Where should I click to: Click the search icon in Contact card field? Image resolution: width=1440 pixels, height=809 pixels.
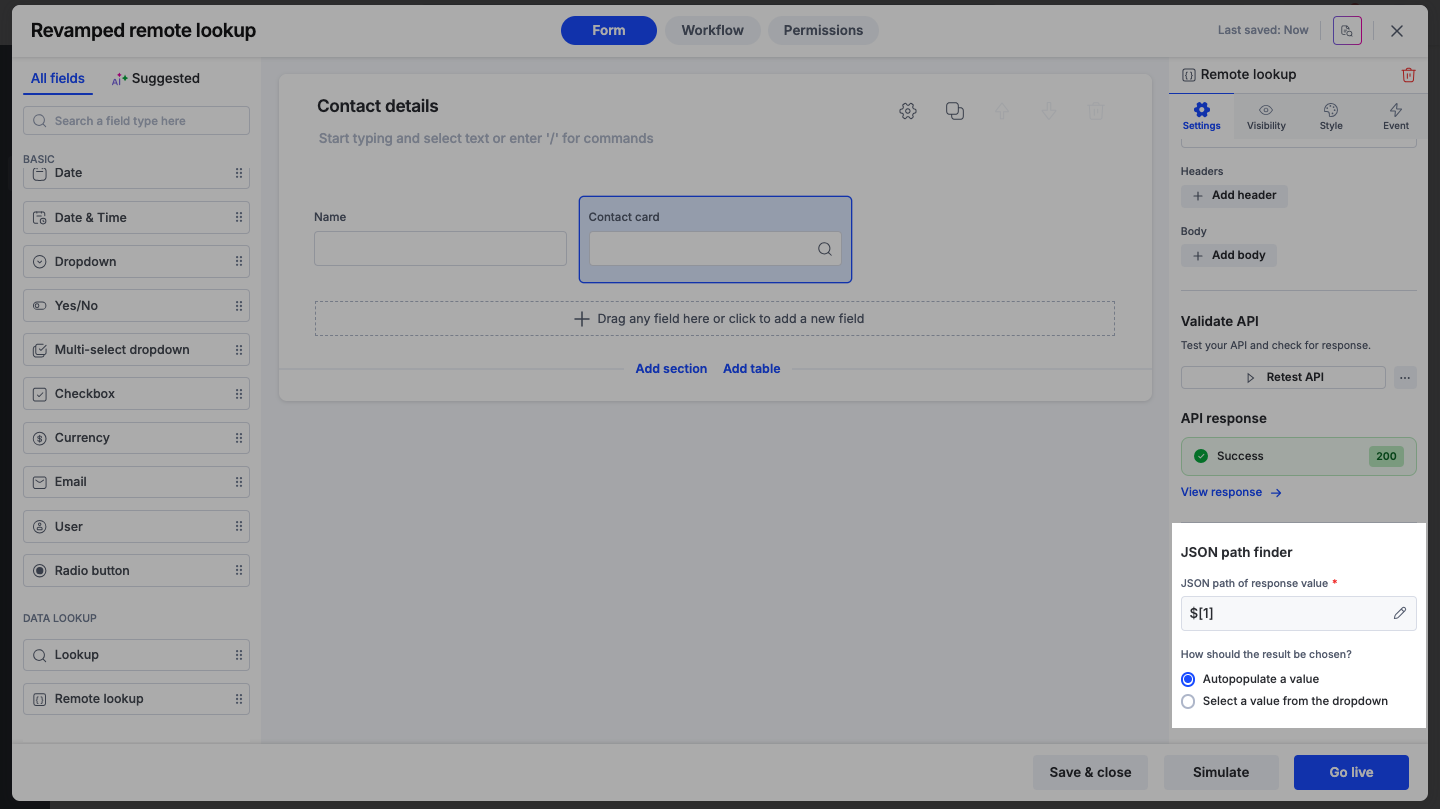pyautogui.click(x=824, y=249)
